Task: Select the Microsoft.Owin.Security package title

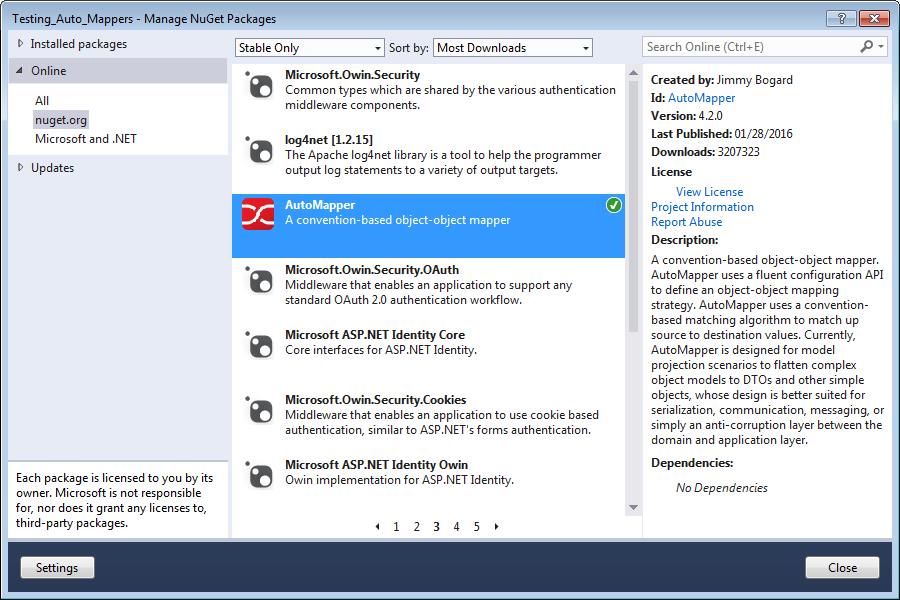Action: click(x=352, y=75)
